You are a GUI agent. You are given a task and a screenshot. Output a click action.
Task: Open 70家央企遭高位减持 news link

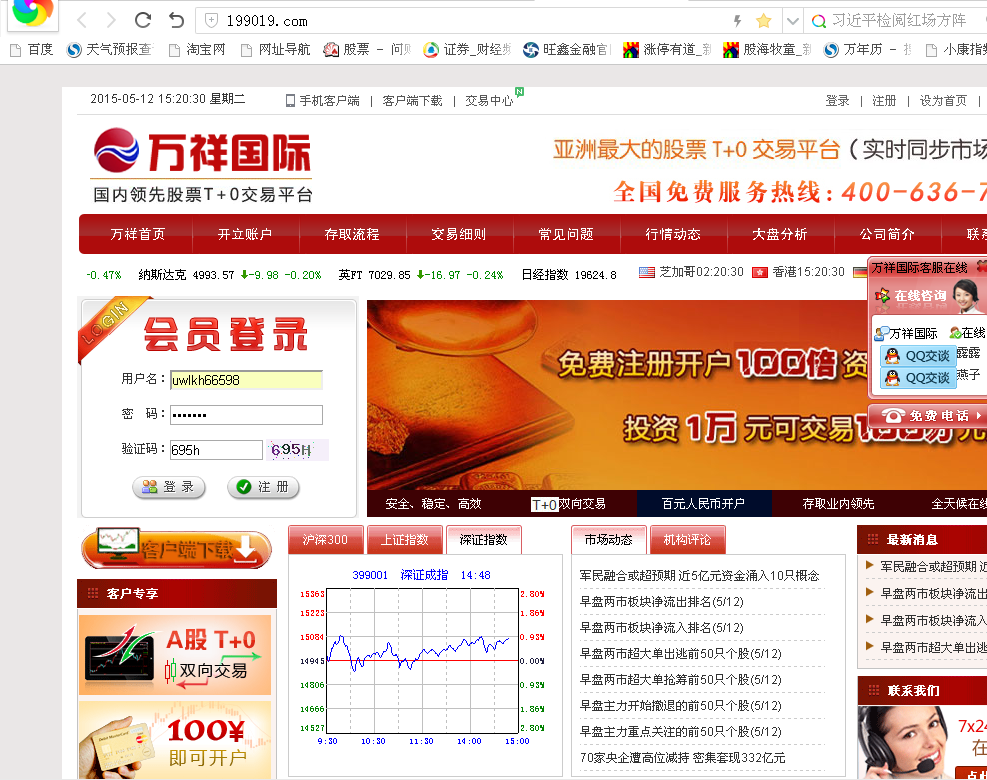[x=682, y=758]
